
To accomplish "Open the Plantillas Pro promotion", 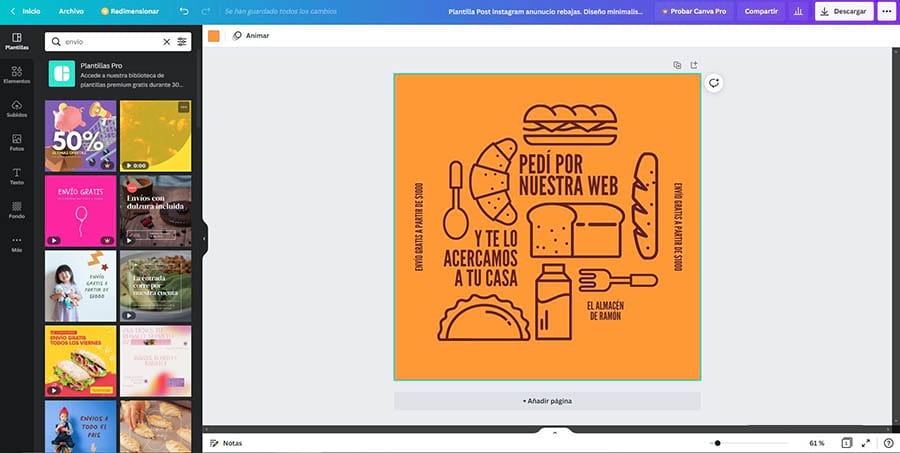I will point(118,74).
